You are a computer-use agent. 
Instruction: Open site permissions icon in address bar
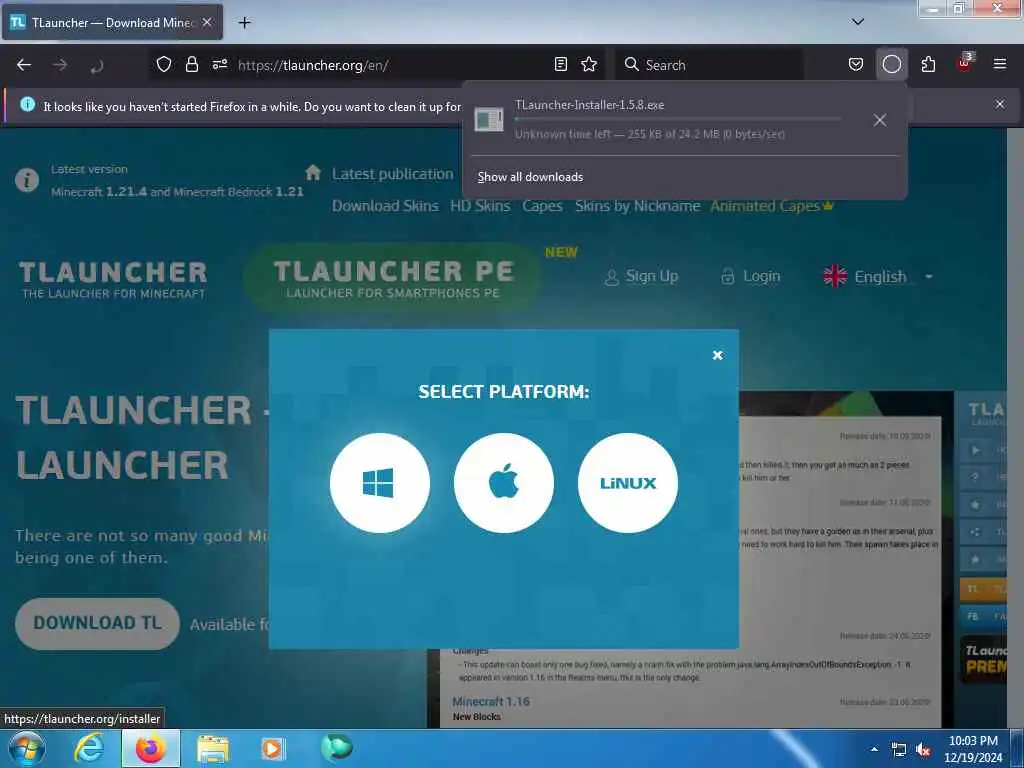tap(219, 64)
